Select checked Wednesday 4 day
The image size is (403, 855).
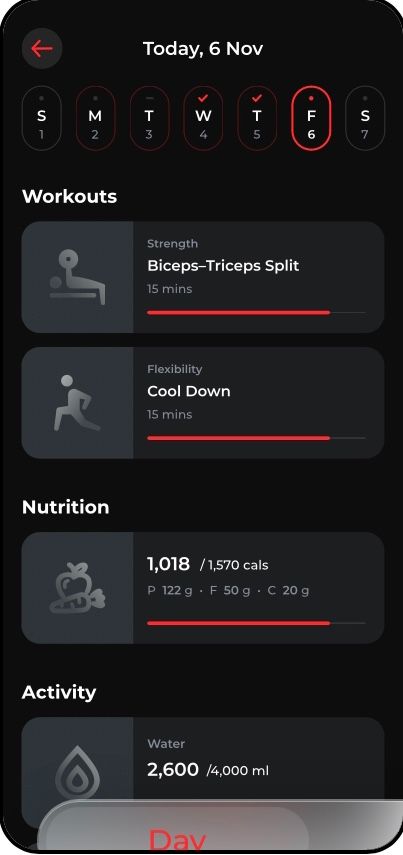[203, 118]
